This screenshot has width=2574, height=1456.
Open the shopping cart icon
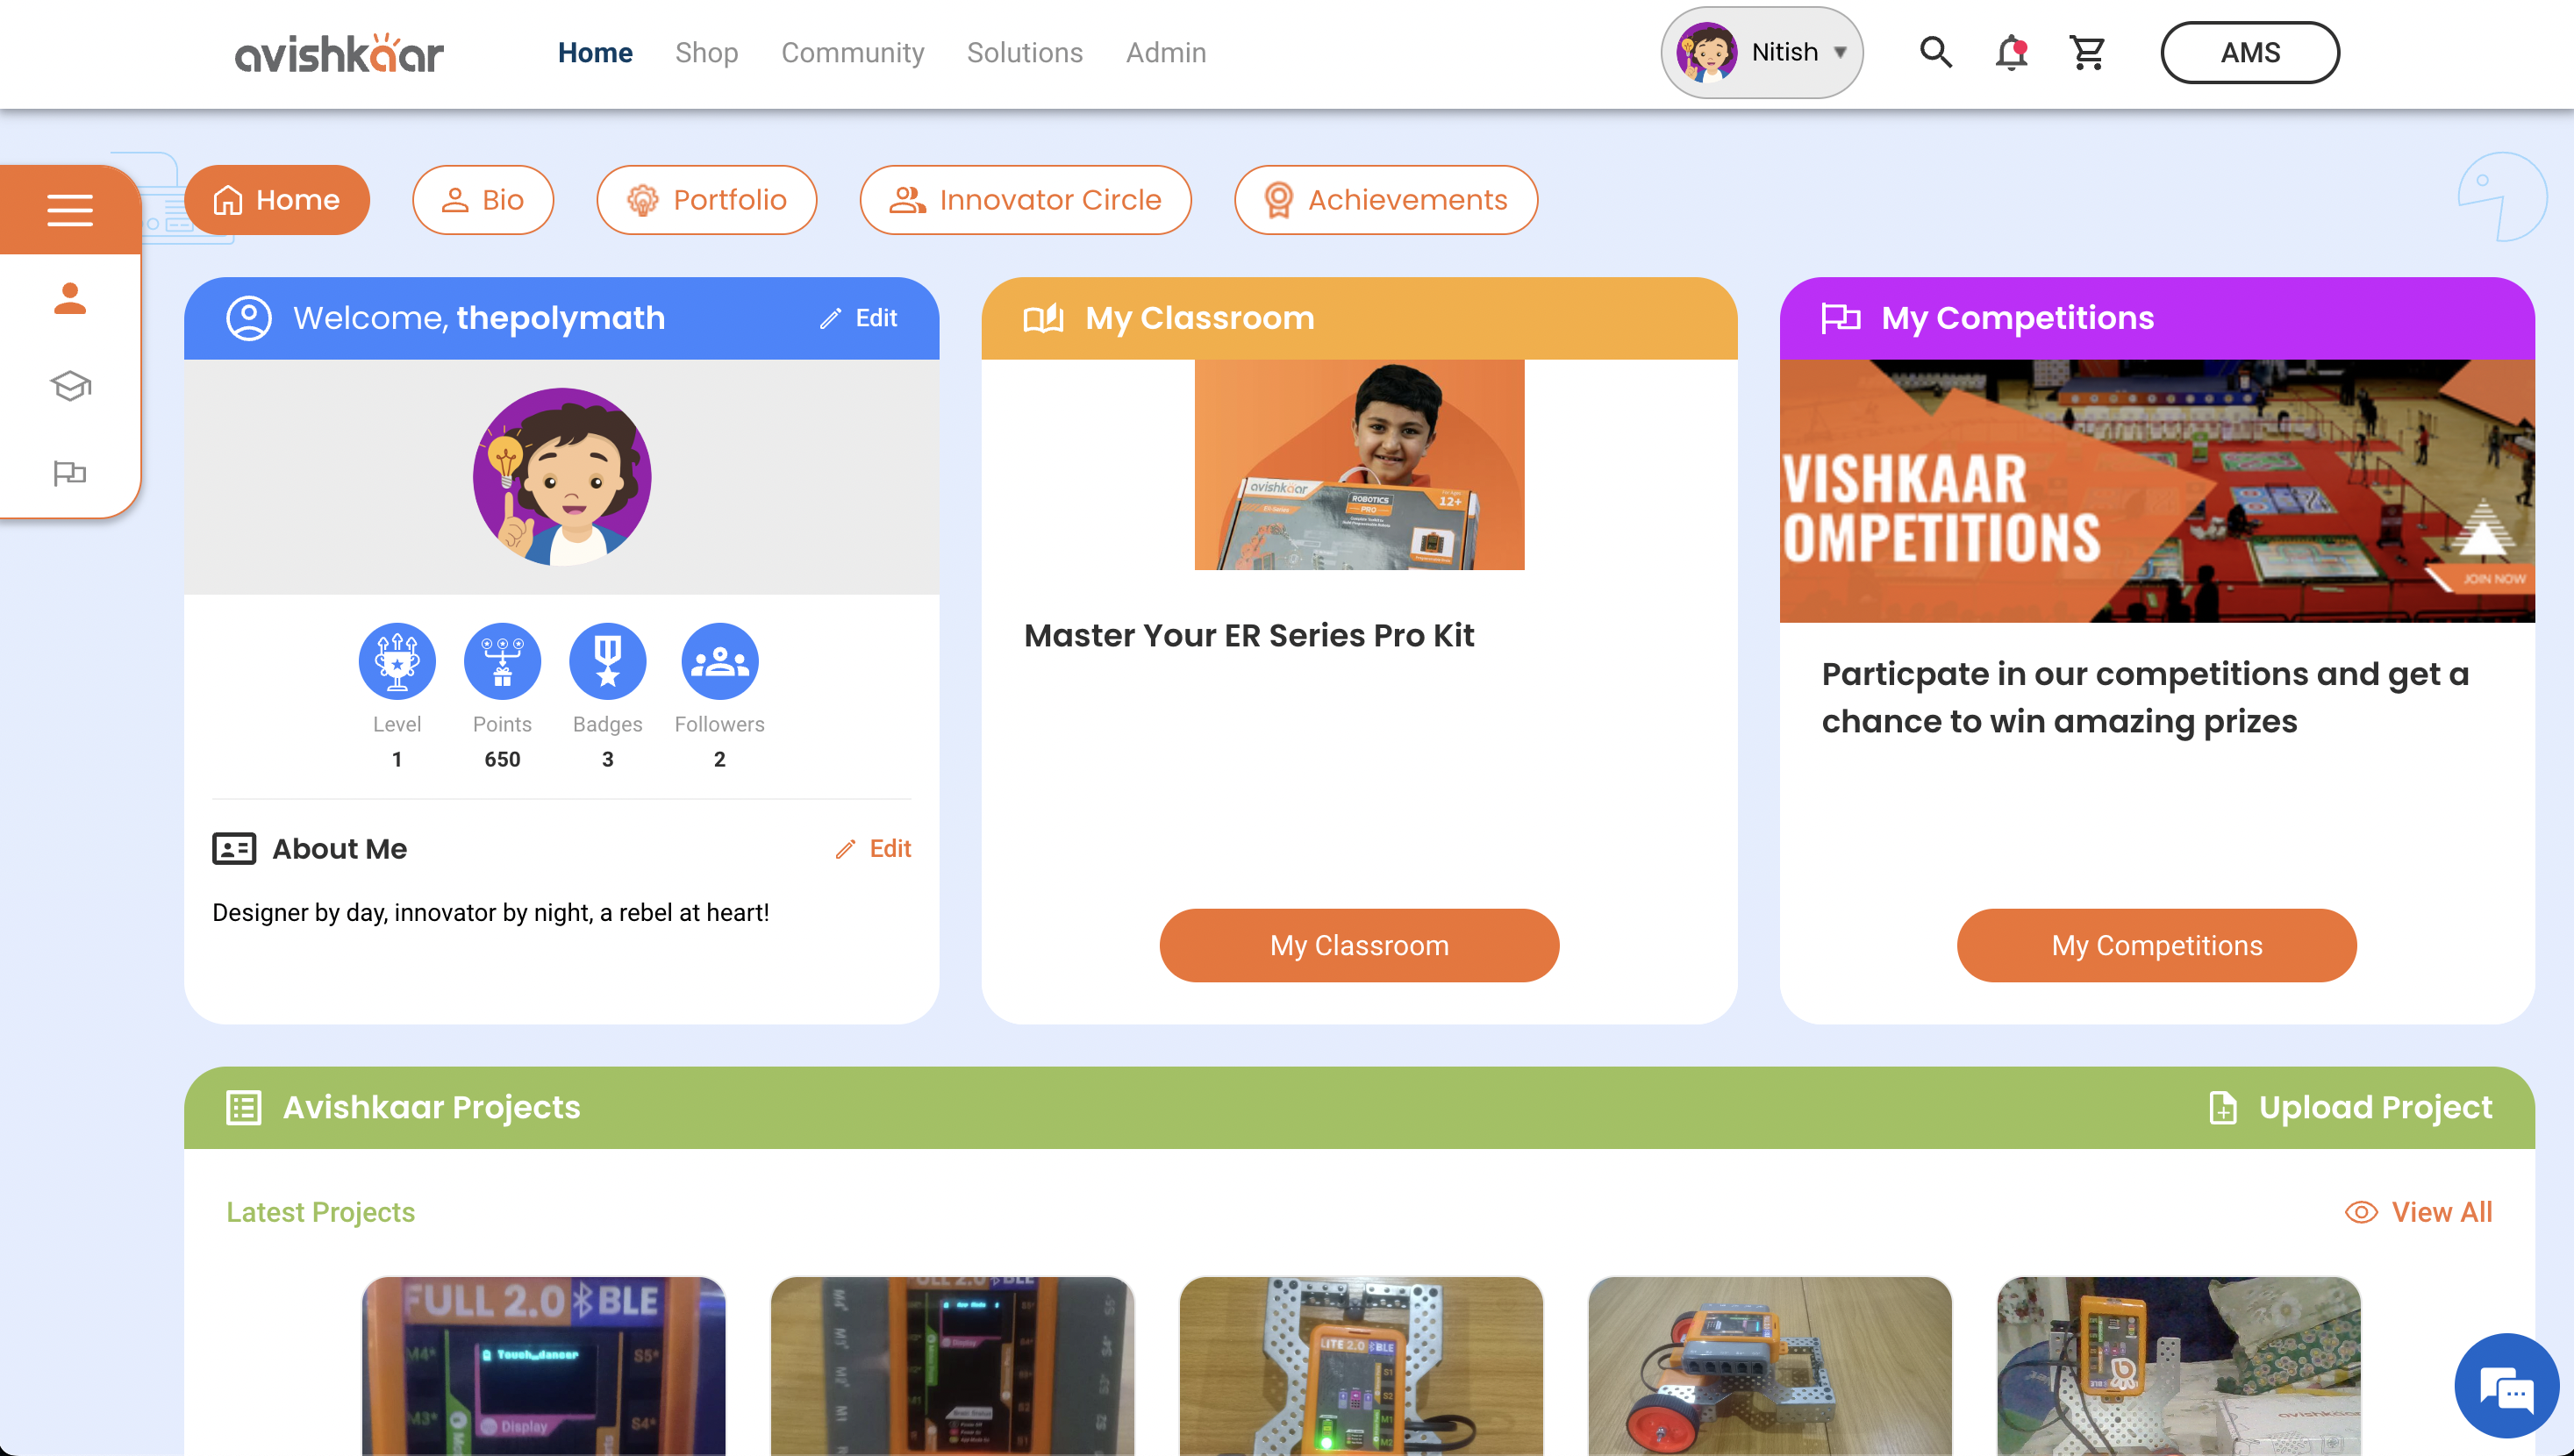[x=2087, y=52]
